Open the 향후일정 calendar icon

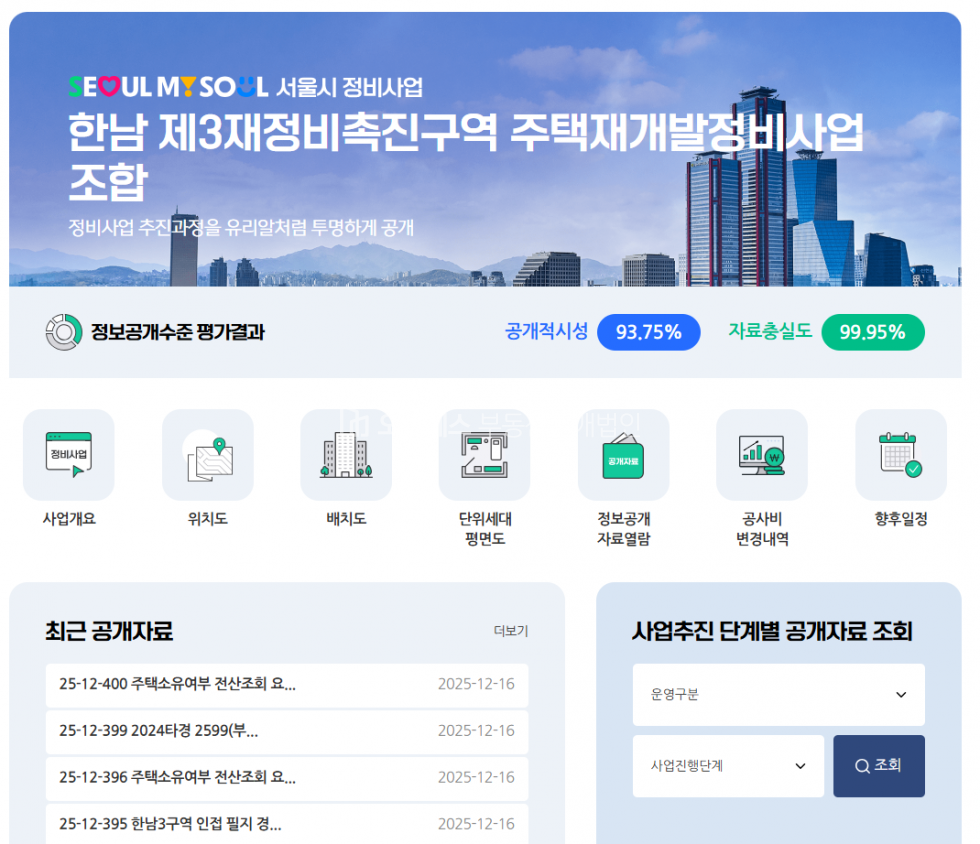[x=901, y=455]
